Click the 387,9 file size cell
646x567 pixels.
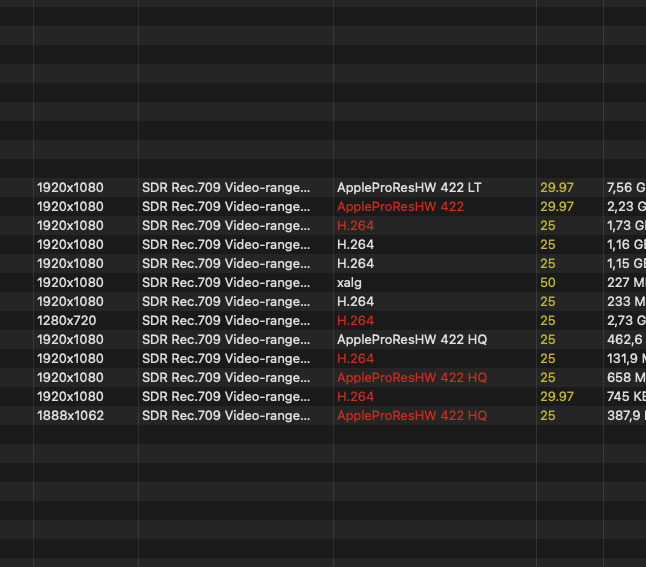pos(625,415)
